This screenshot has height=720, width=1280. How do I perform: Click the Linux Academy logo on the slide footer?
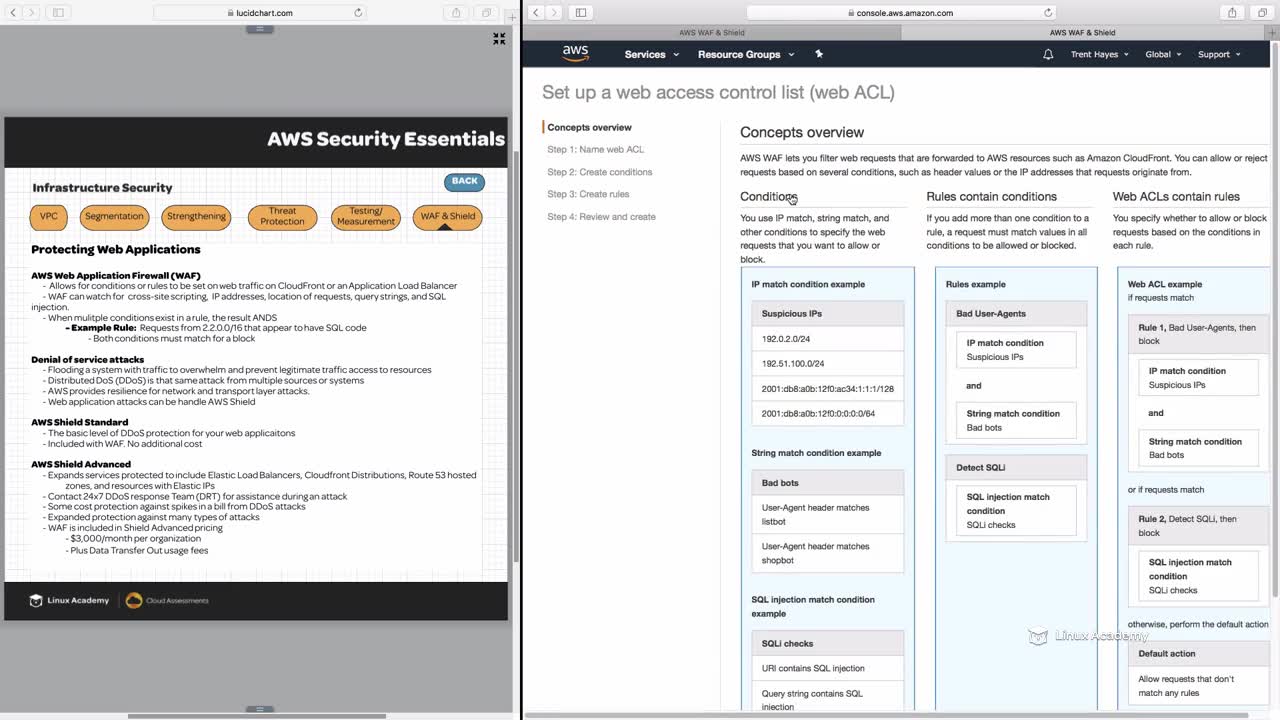[69, 600]
